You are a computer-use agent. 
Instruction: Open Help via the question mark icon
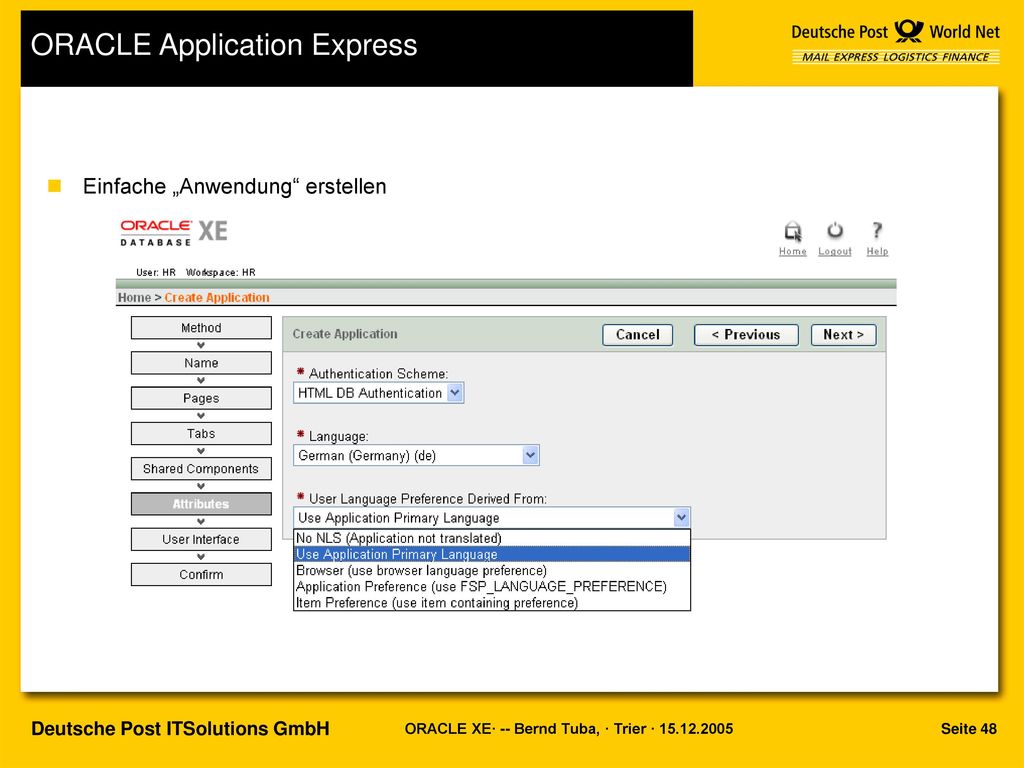tap(877, 231)
